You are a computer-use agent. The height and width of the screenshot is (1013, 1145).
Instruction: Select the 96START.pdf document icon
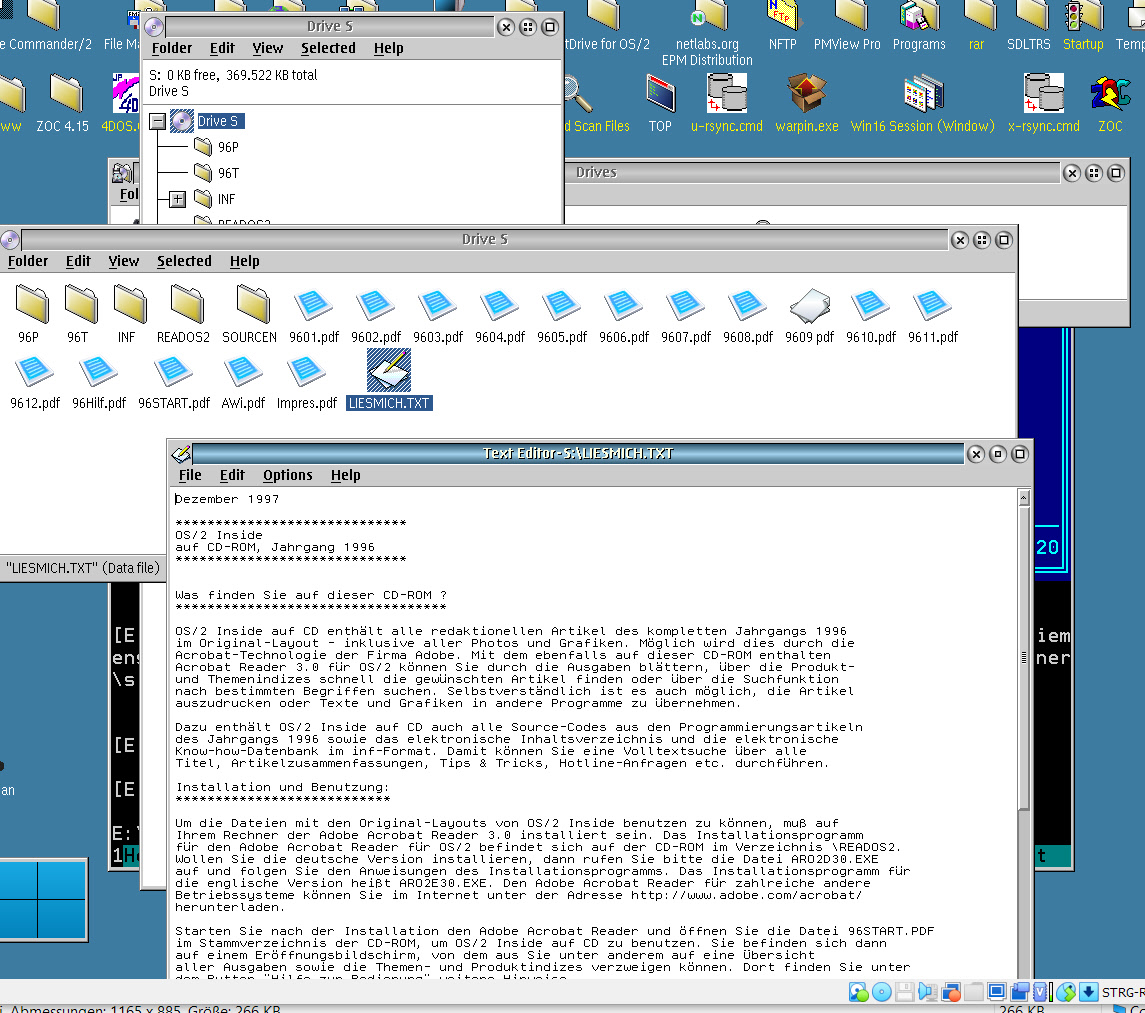[173, 370]
